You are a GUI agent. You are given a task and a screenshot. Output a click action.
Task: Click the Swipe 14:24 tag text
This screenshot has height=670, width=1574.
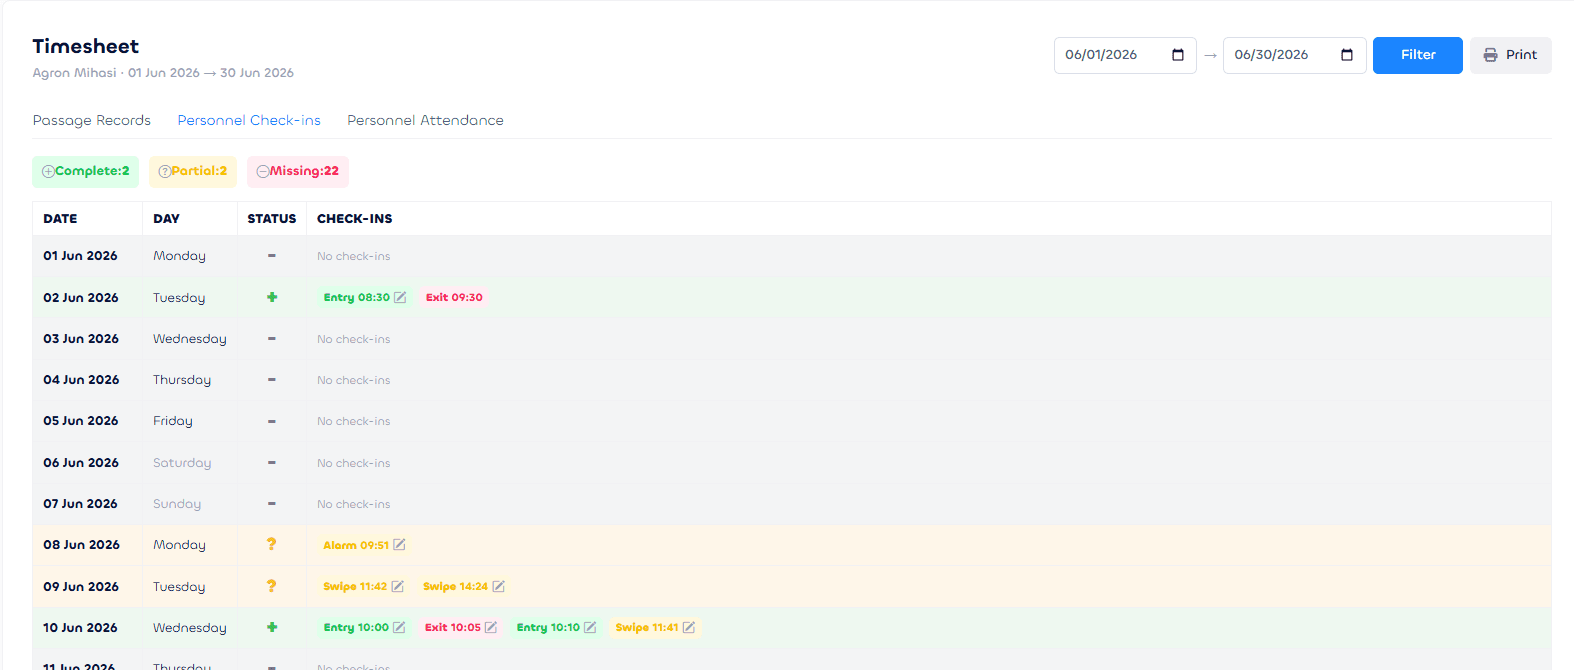click(x=455, y=586)
